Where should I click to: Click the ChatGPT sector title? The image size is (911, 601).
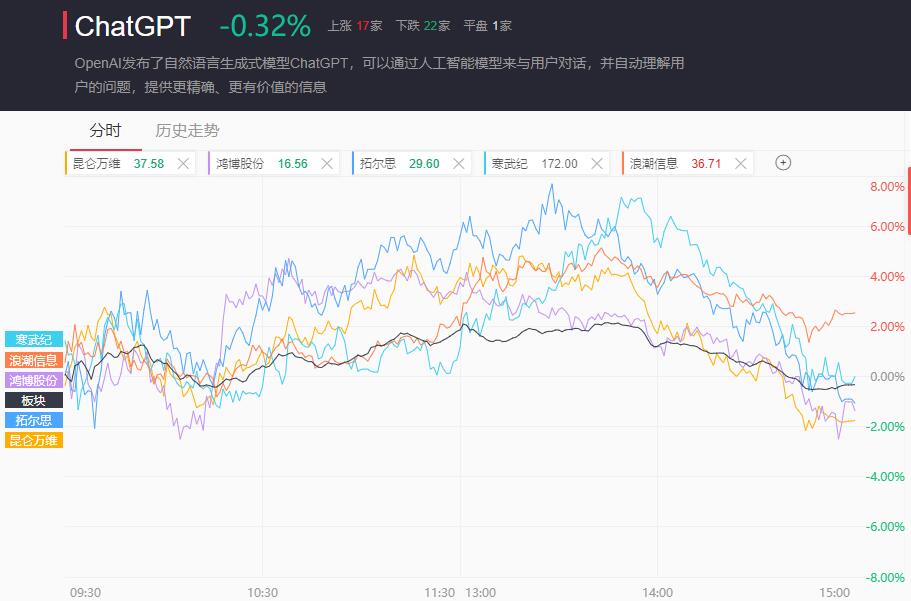click(132, 26)
